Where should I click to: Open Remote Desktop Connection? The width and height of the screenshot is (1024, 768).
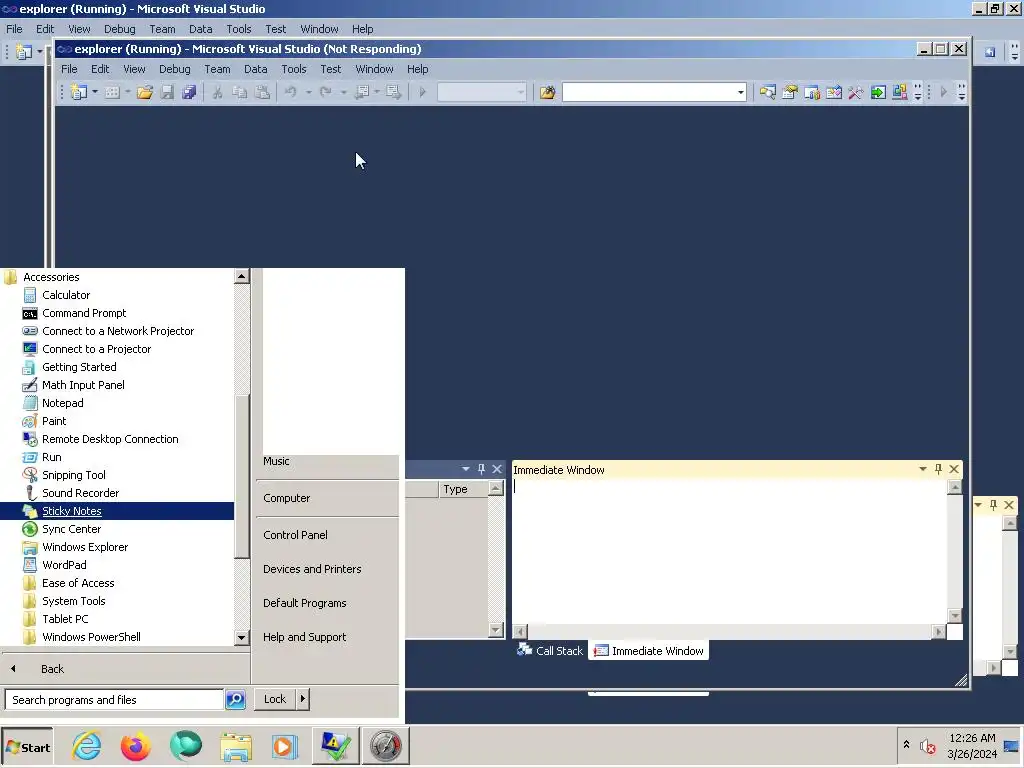(110, 440)
